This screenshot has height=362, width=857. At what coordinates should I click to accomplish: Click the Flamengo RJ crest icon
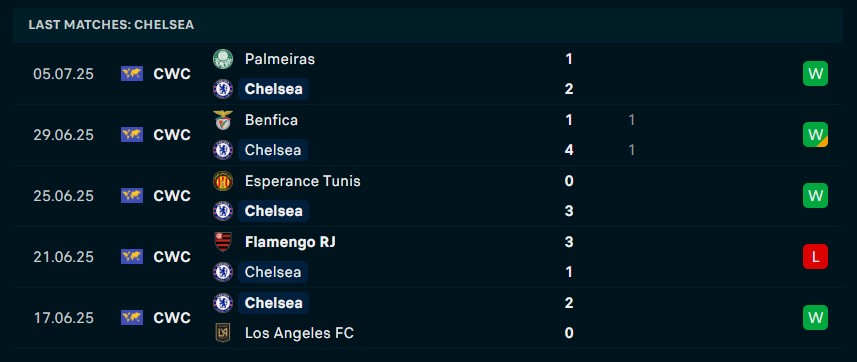222,242
